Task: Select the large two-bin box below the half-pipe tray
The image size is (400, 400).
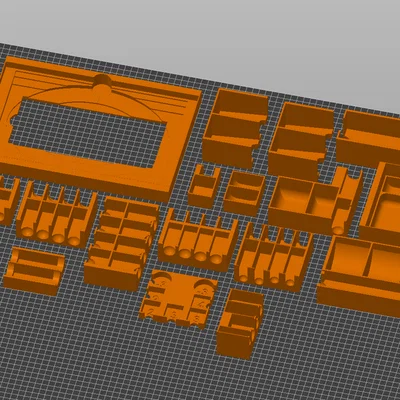Action: [x=358, y=277]
